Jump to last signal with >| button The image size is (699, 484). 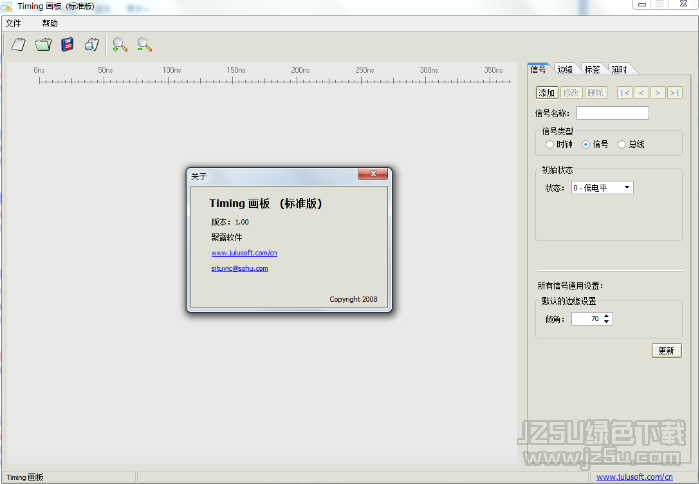pyautogui.click(x=674, y=93)
